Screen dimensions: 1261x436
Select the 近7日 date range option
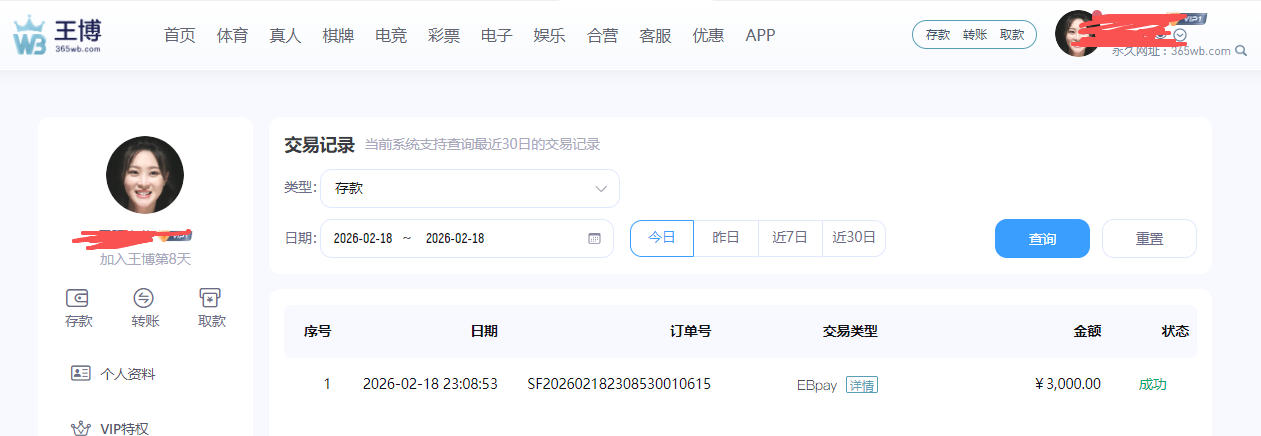(789, 238)
